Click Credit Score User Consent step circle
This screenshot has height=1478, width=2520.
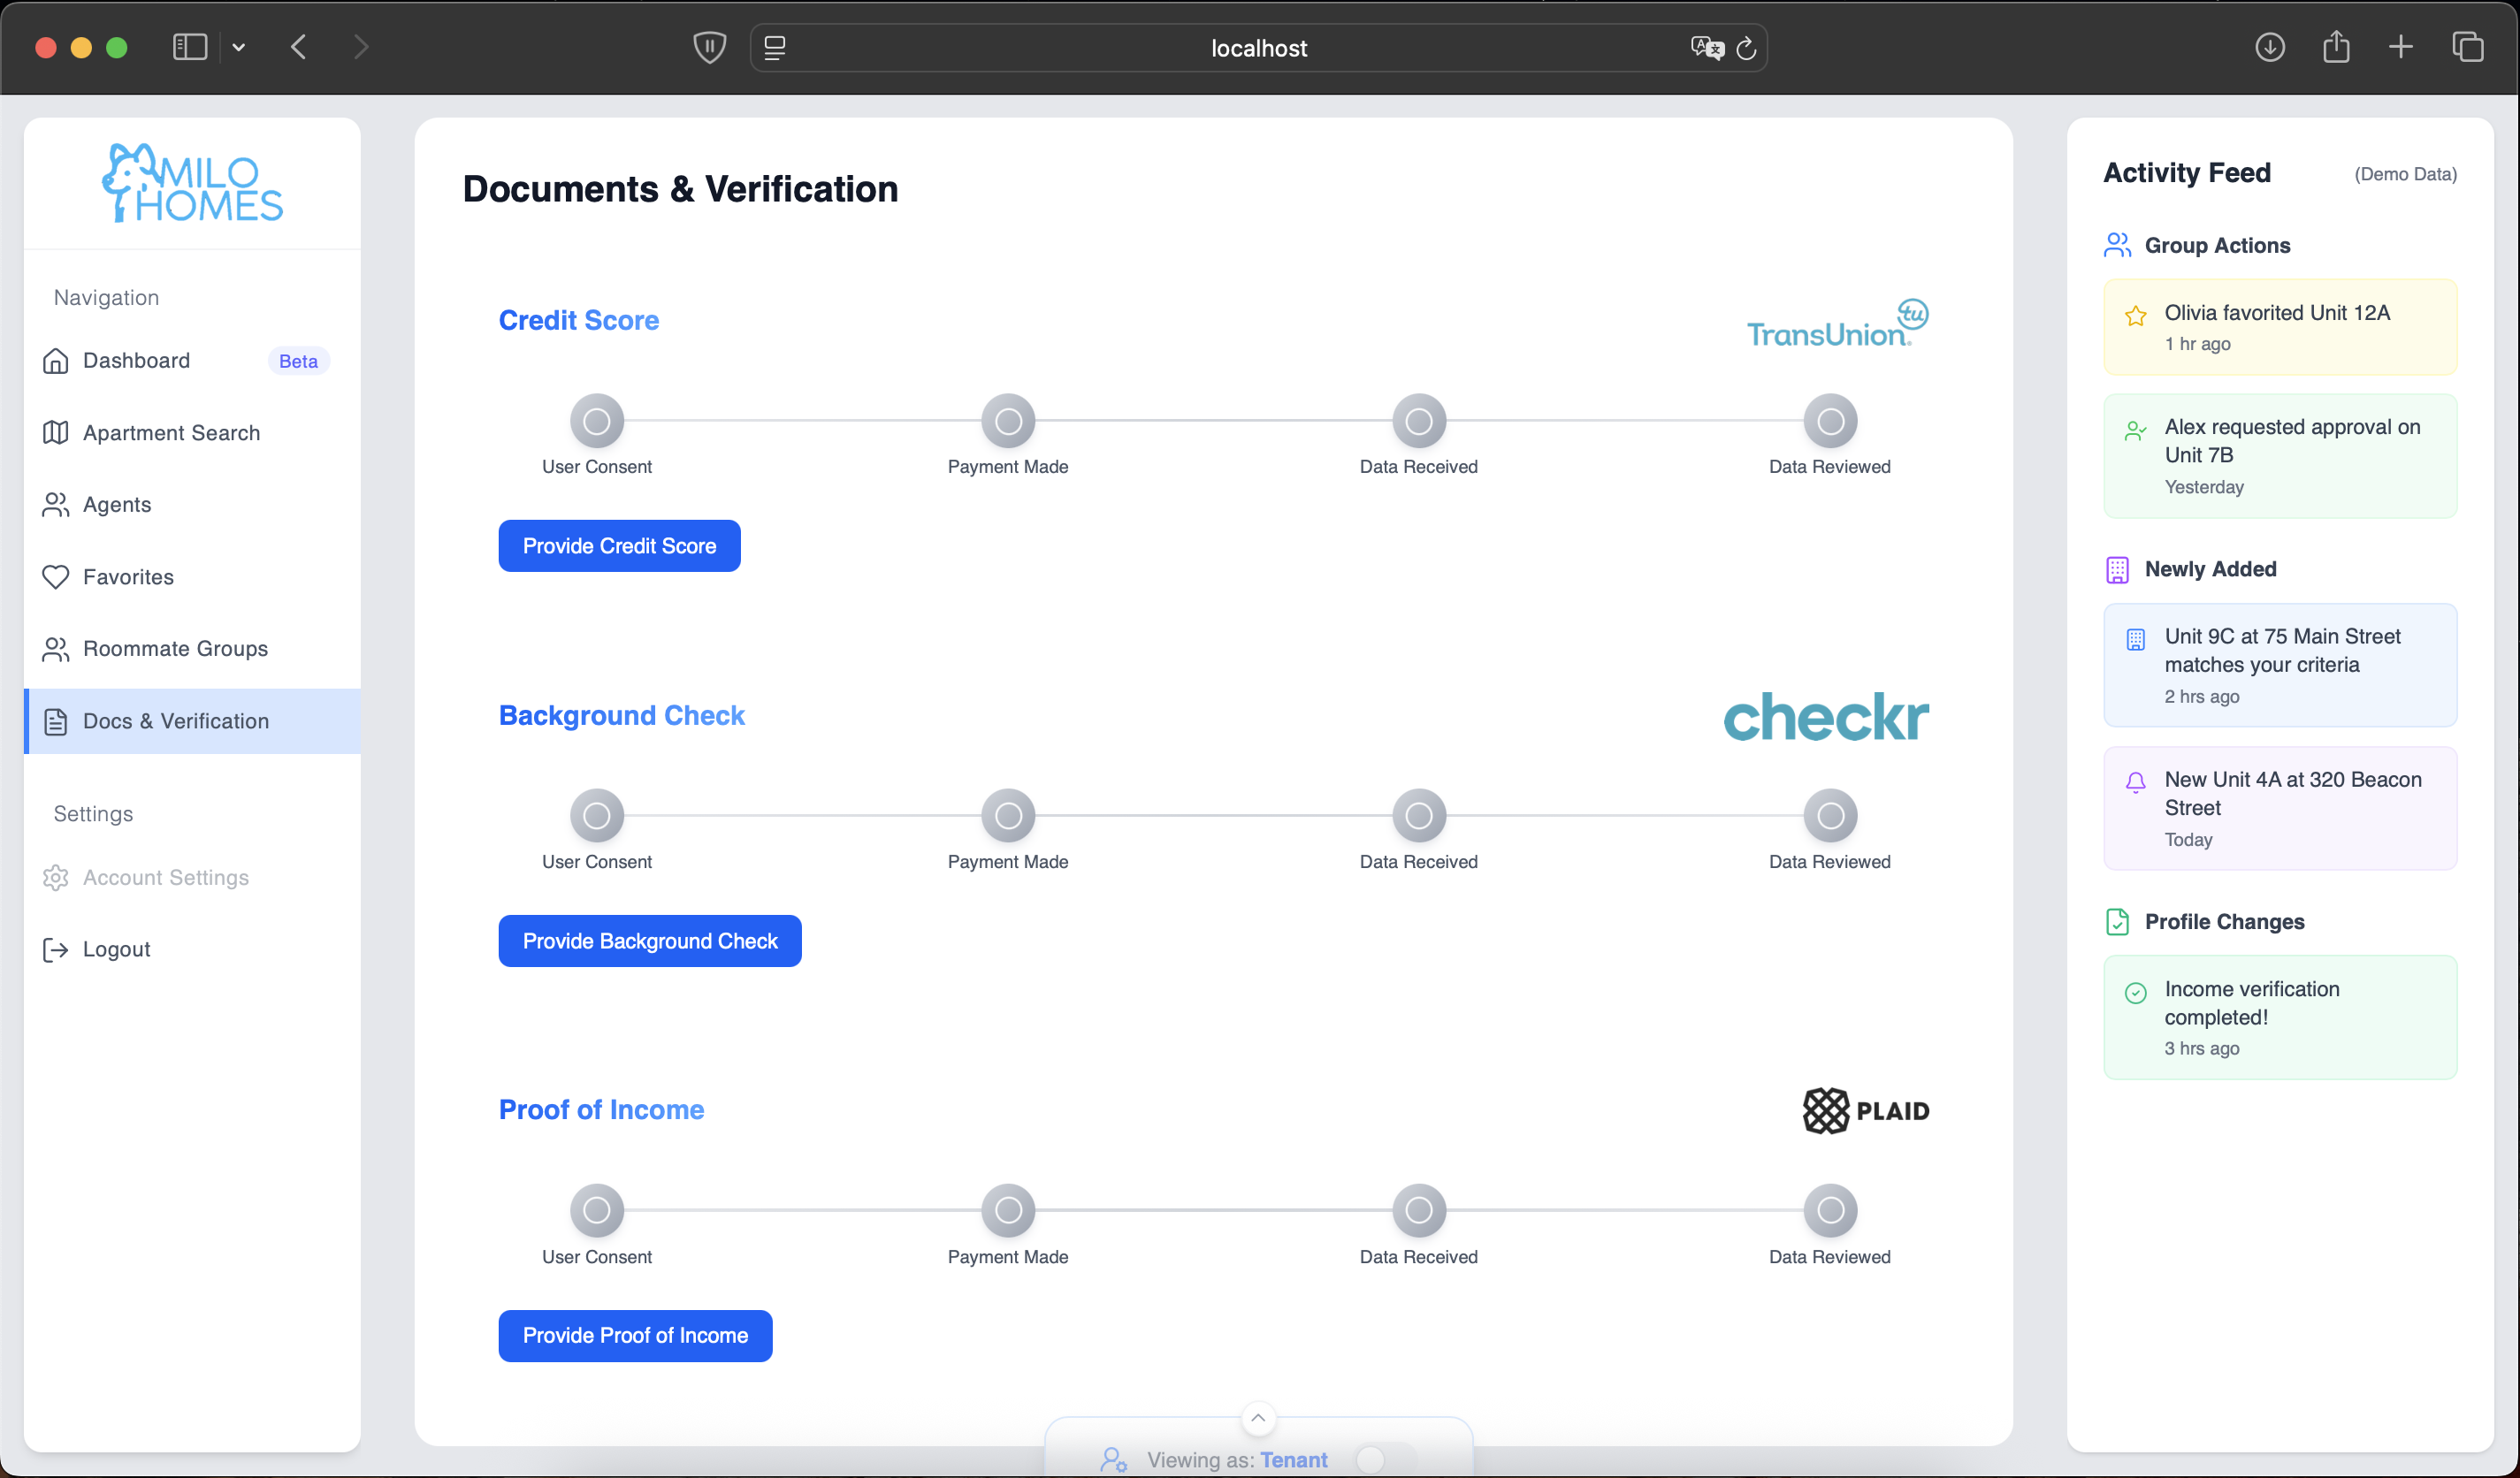(597, 421)
